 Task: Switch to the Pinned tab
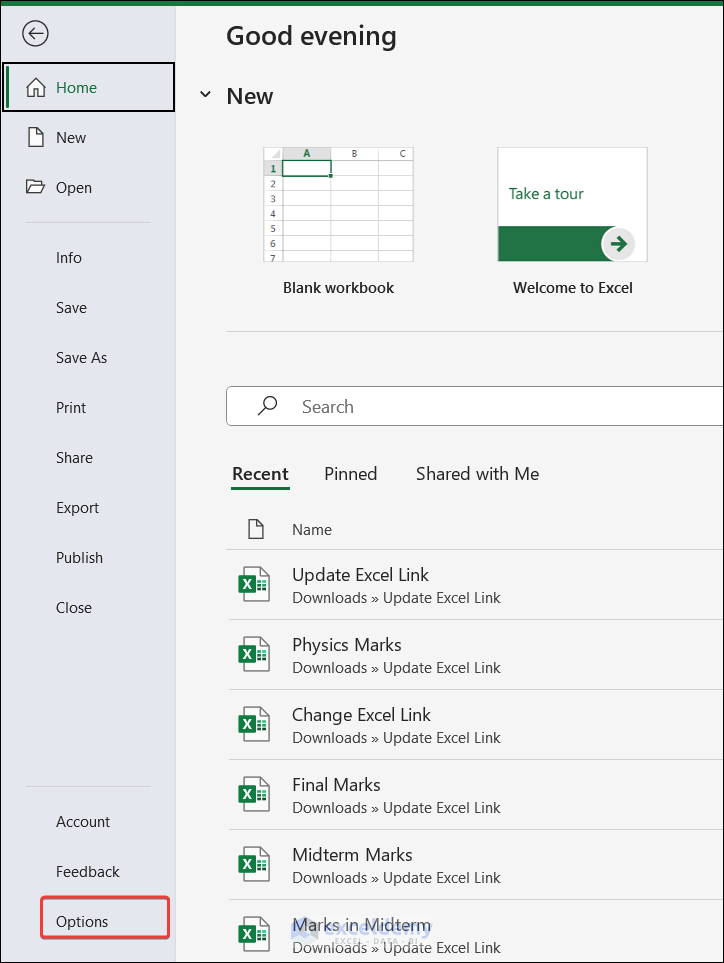click(350, 474)
